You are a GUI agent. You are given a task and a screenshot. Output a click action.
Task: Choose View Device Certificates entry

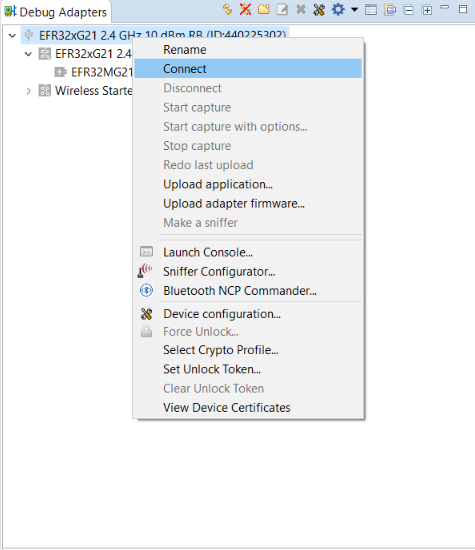click(248, 408)
